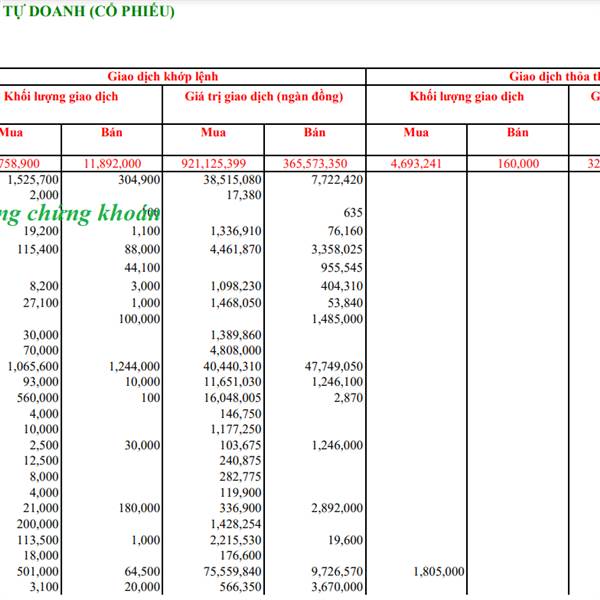Click cell 27,100
Image resolution: width=600 pixels, height=600 pixels.
41,303
